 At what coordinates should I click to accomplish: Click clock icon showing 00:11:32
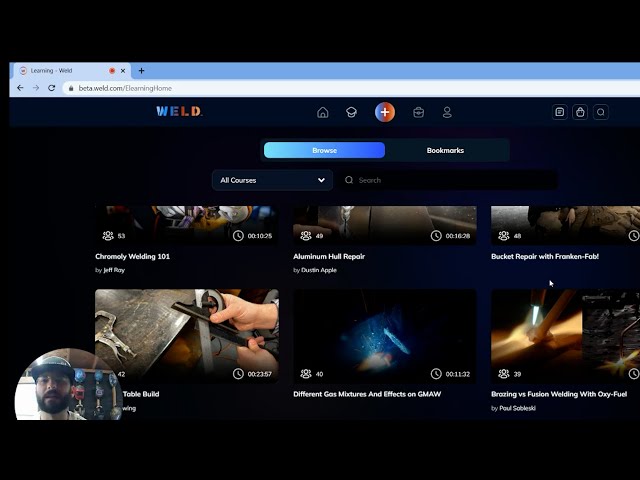pos(436,373)
